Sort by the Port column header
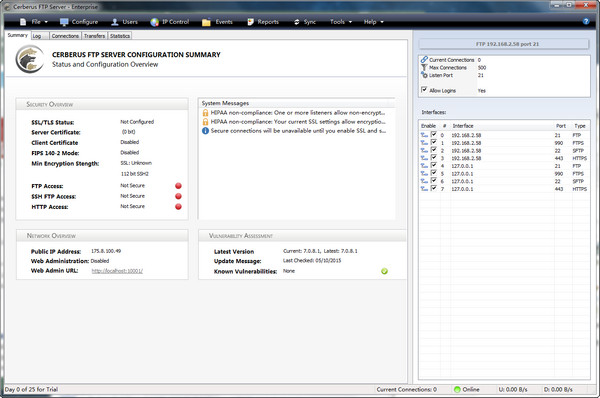Viewport: 600px width, 398px height. [562, 126]
